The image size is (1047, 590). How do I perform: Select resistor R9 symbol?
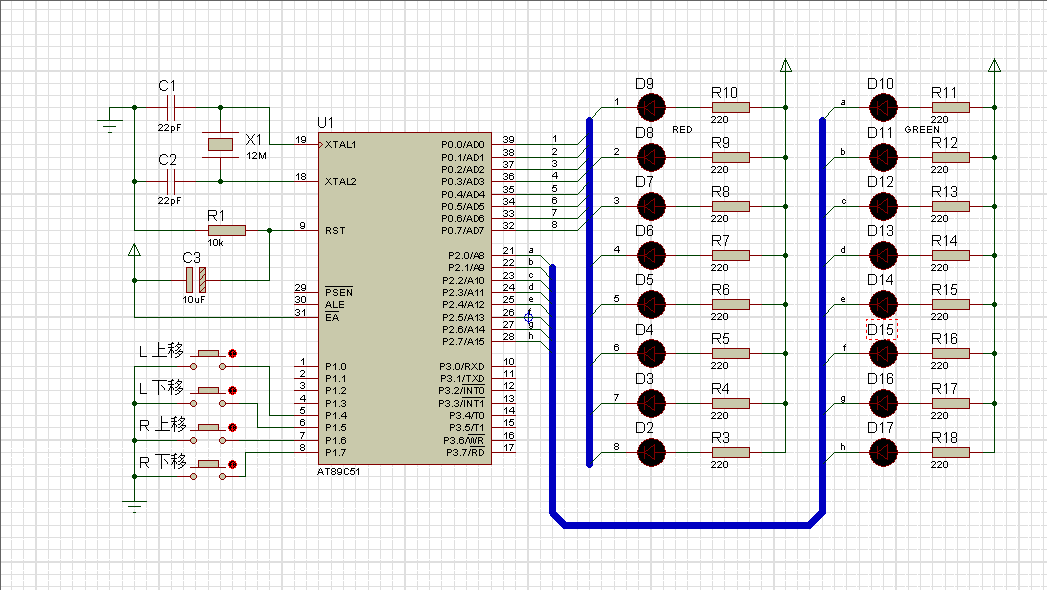coord(730,158)
